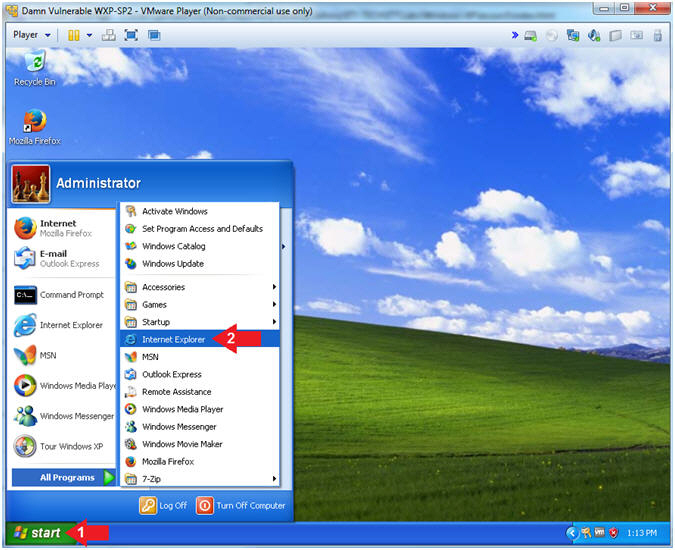
Task: Click the Administrator chess avatar picture
Action: (x=31, y=184)
